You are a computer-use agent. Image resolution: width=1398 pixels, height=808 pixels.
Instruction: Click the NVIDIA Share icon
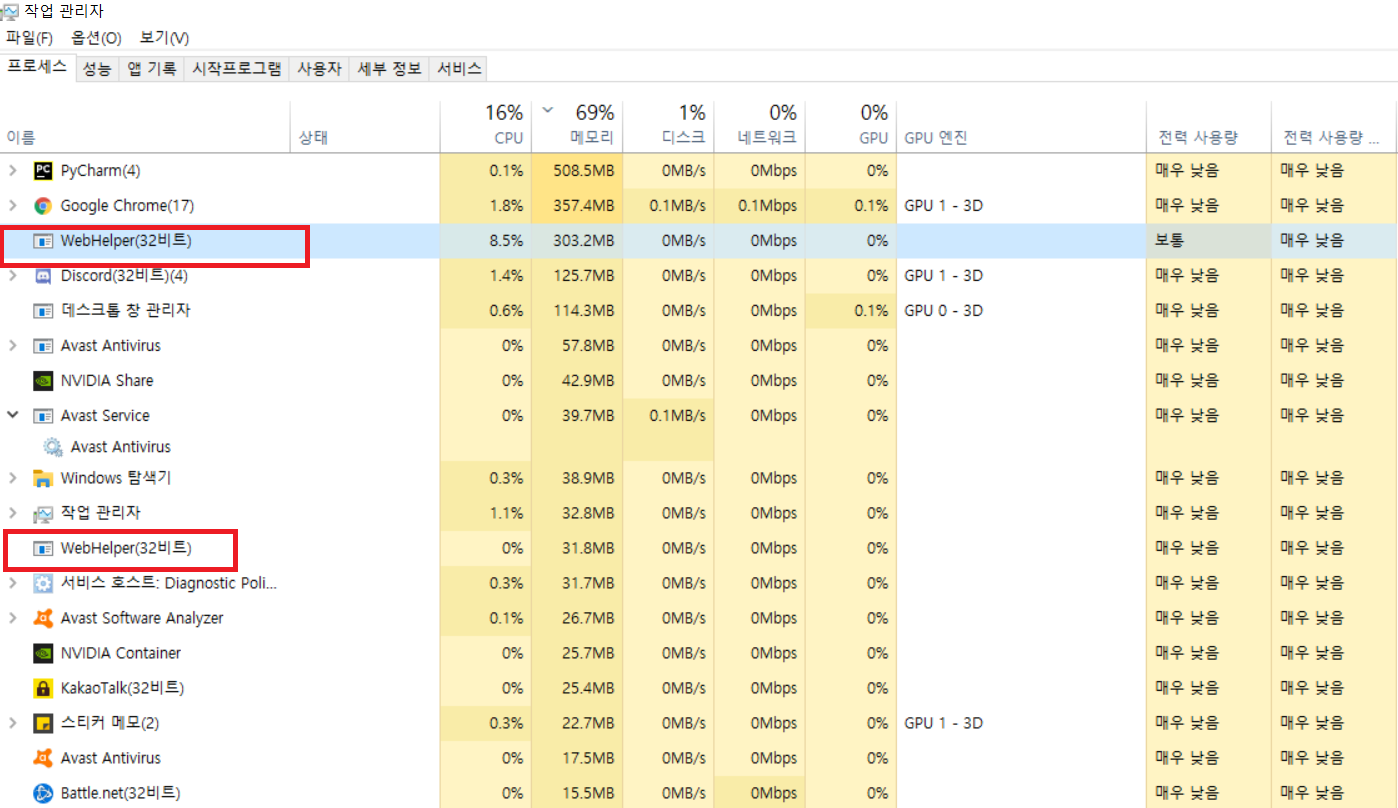coord(43,381)
